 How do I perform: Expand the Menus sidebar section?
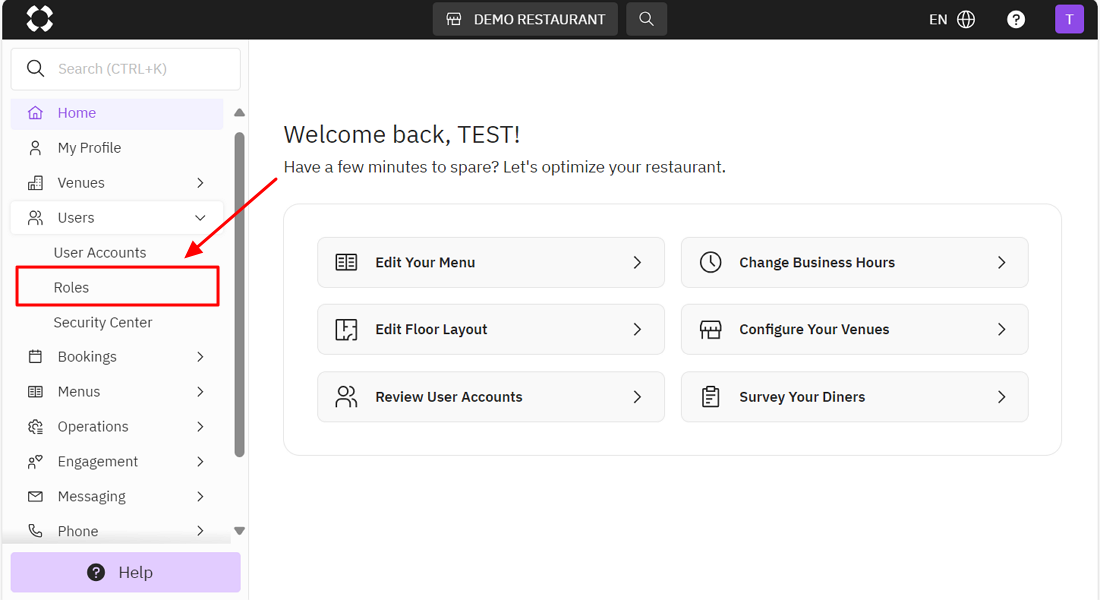pos(200,392)
